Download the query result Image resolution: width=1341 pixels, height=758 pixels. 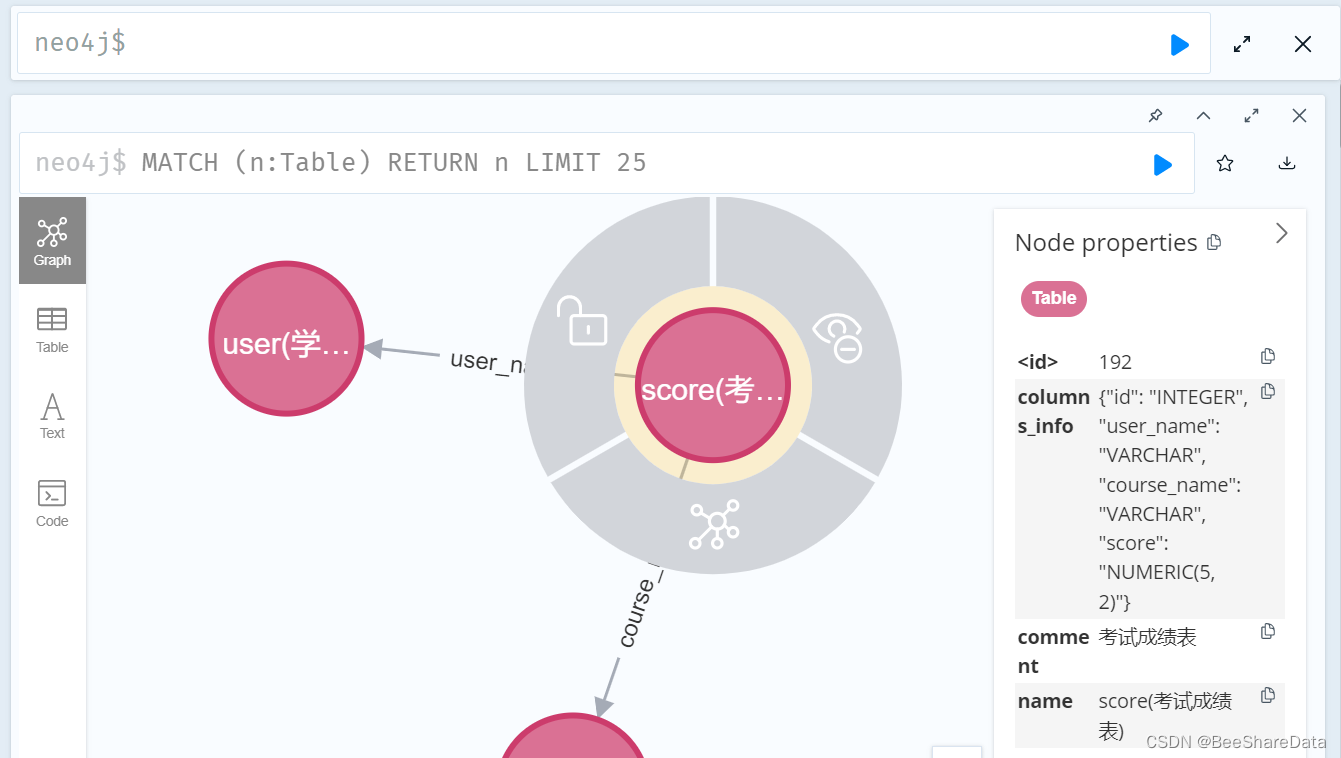1287,164
